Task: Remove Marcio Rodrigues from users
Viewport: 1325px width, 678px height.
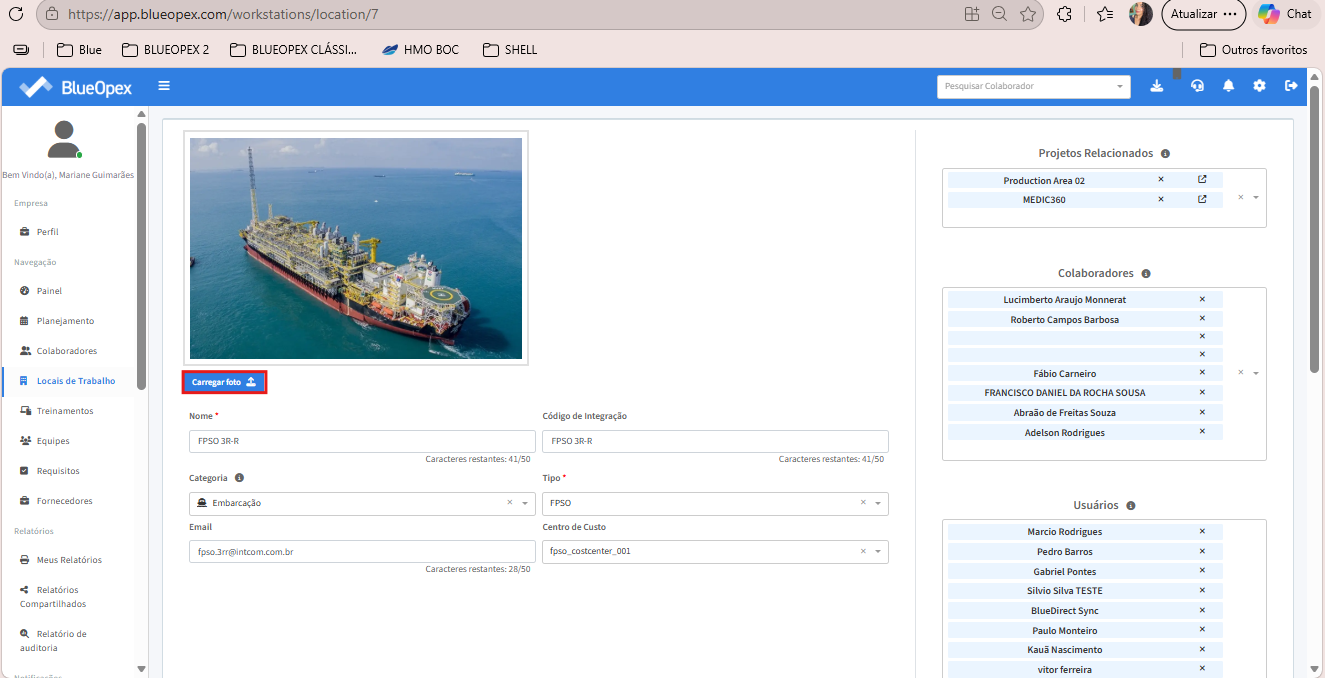Action: tap(1202, 531)
